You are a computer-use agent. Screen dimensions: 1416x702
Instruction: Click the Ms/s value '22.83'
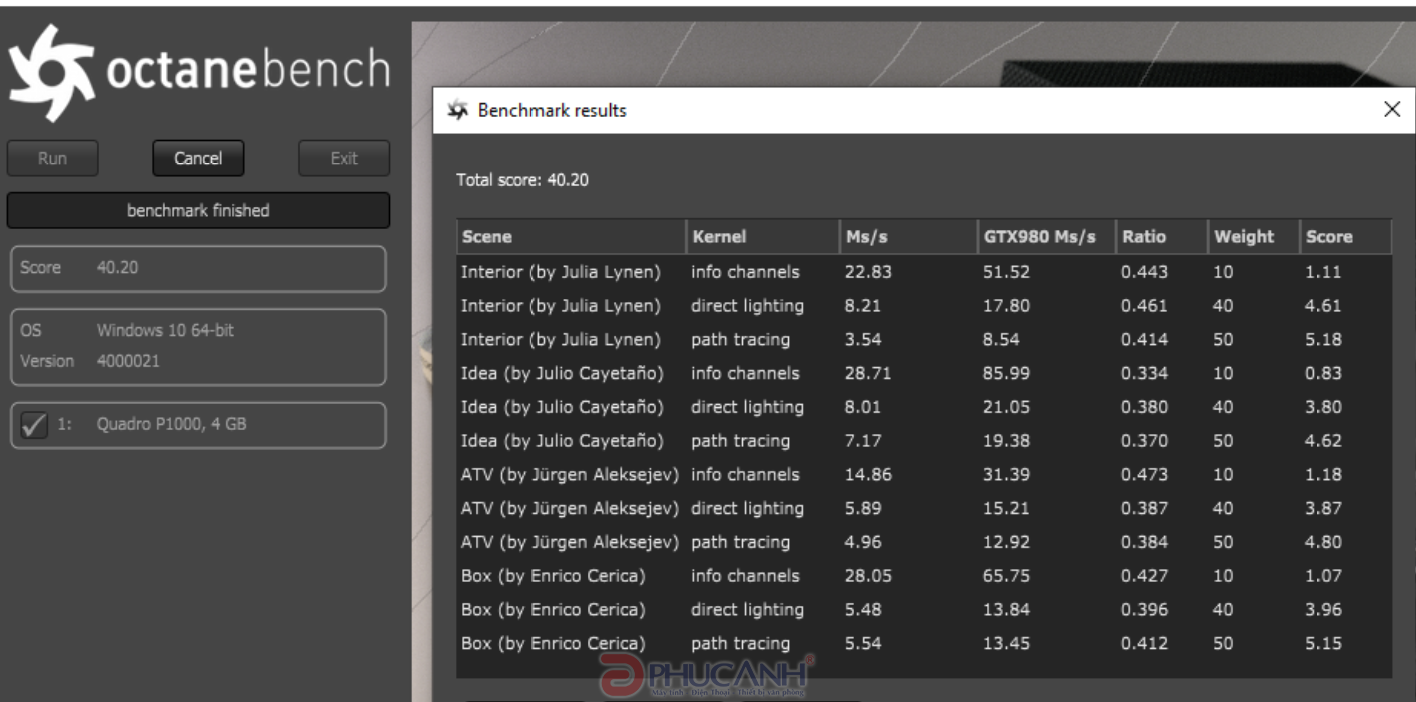tap(868, 272)
